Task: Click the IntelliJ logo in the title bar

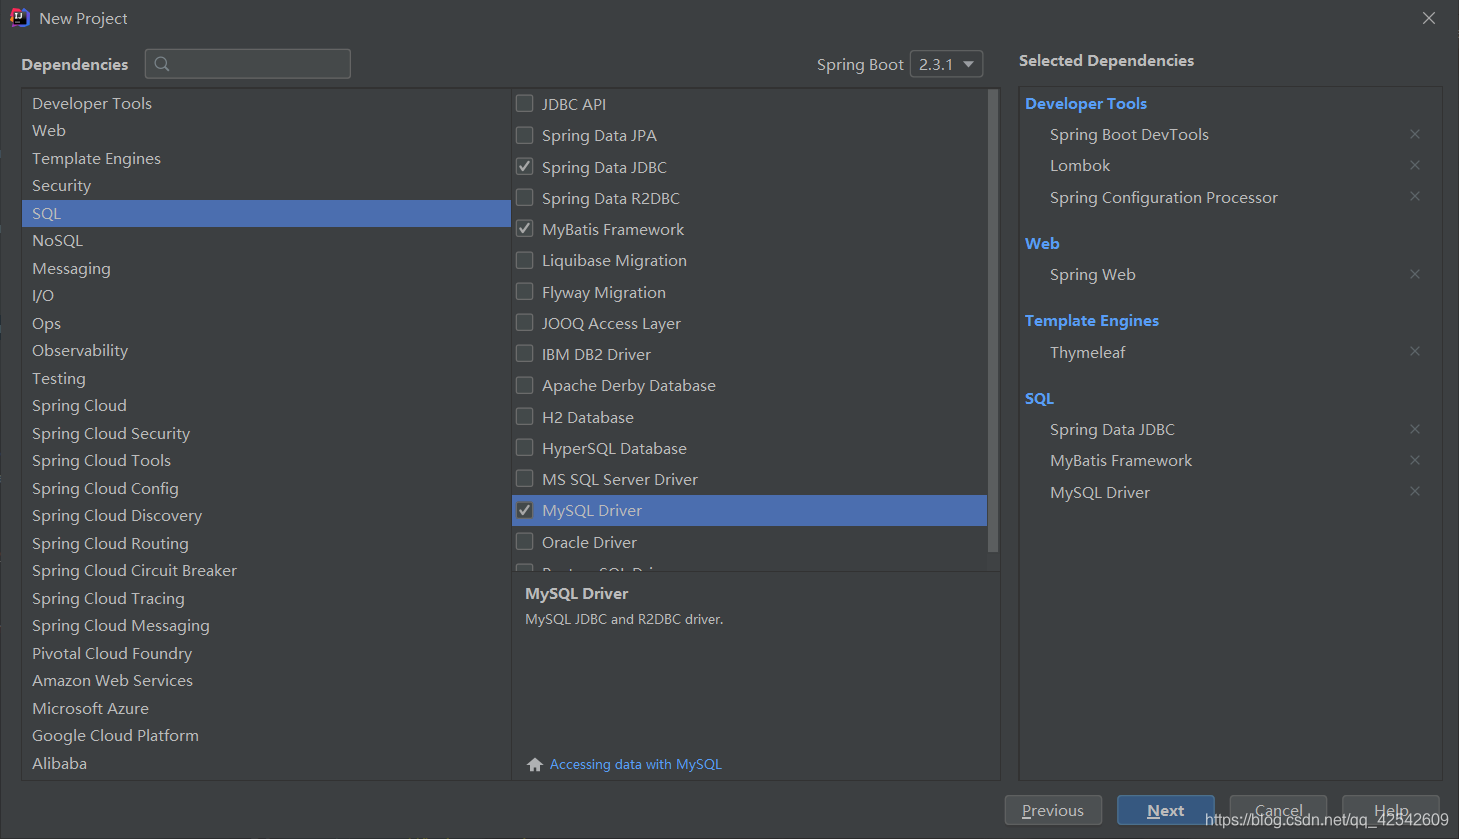Action: pos(19,18)
